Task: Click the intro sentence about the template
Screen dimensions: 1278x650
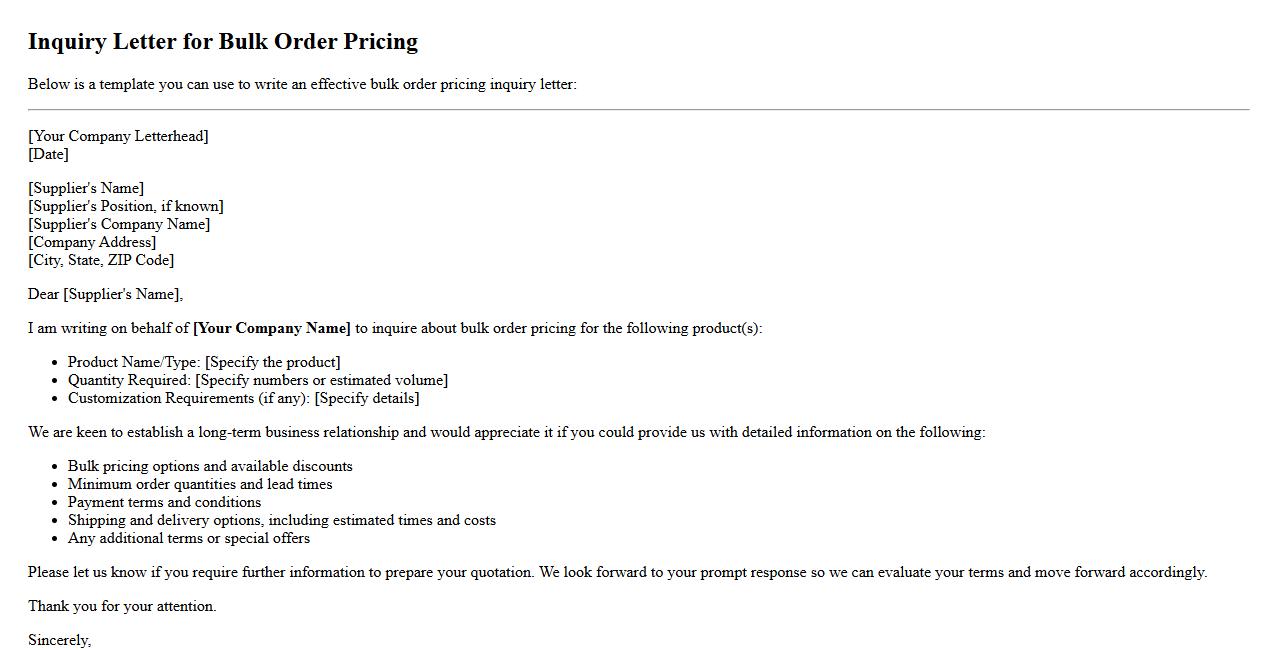Action: point(302,84)
